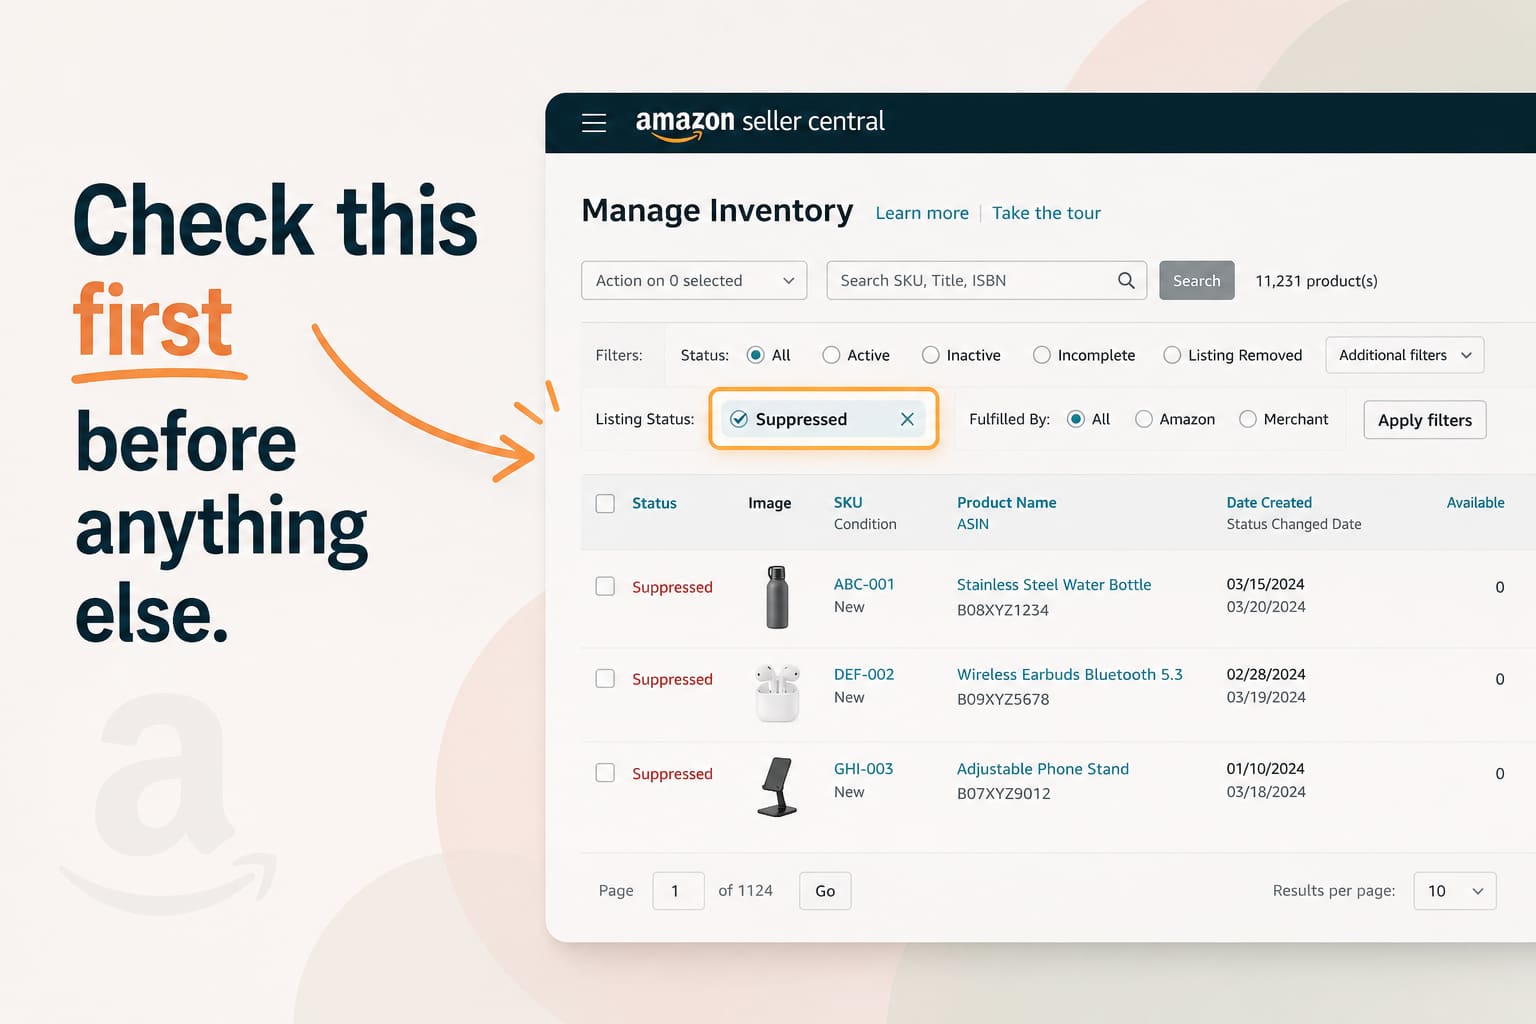1536x1024 pixels.
Task: Select the Listing Removed status radio
Action: pos(1172,355)
